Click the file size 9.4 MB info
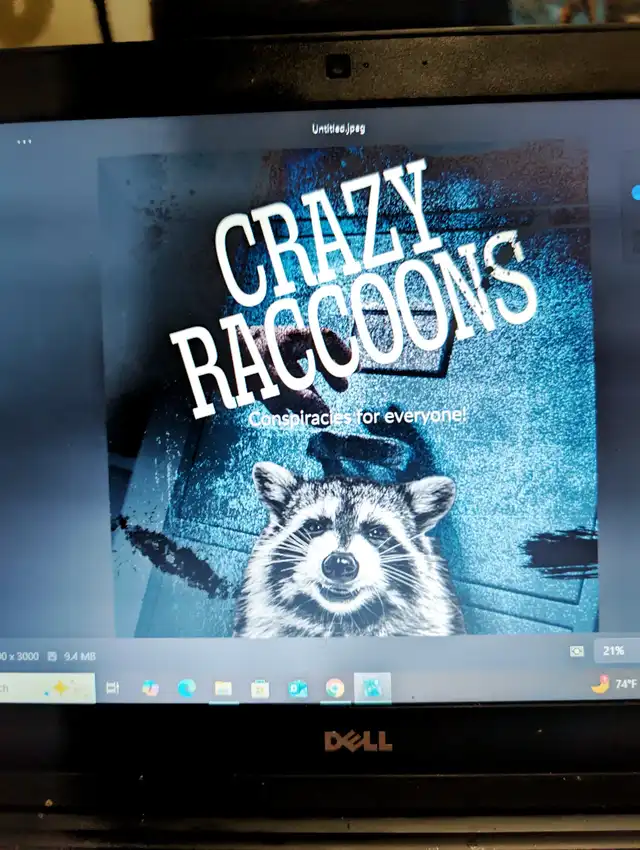 pyautogui.click(x=80, y=656)
